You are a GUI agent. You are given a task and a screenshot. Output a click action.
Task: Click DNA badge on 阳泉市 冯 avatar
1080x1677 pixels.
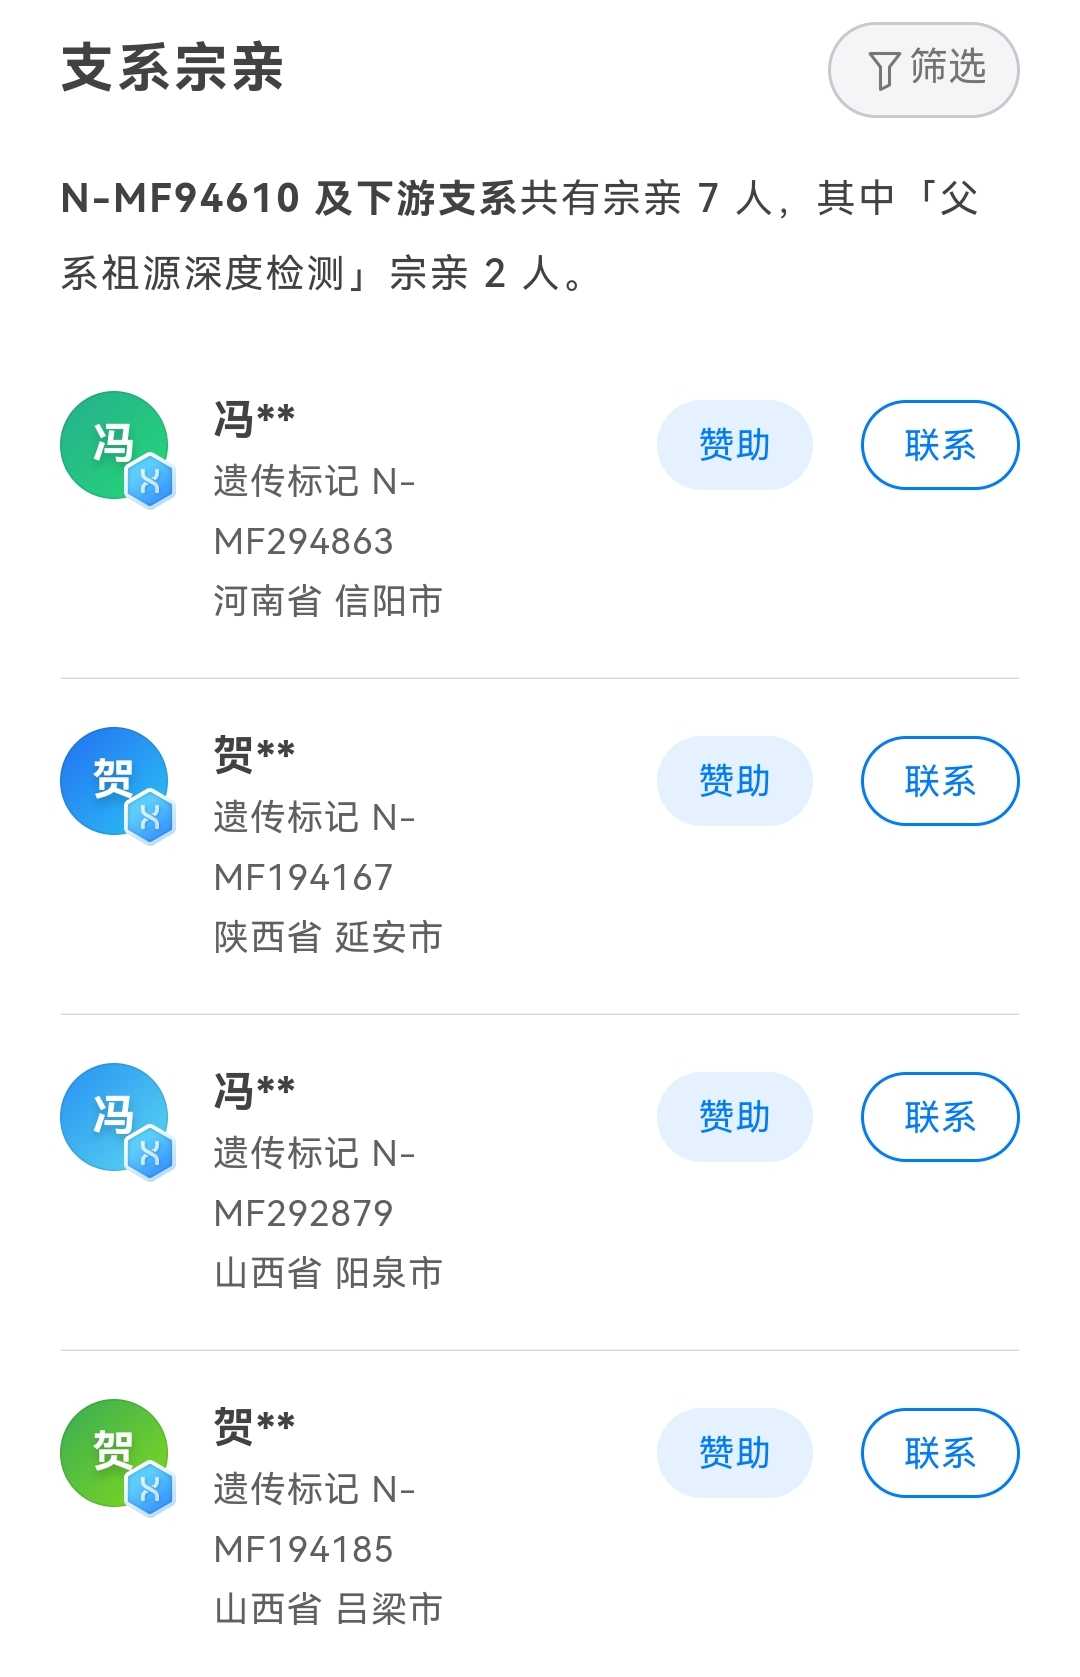click(150, 1155)
